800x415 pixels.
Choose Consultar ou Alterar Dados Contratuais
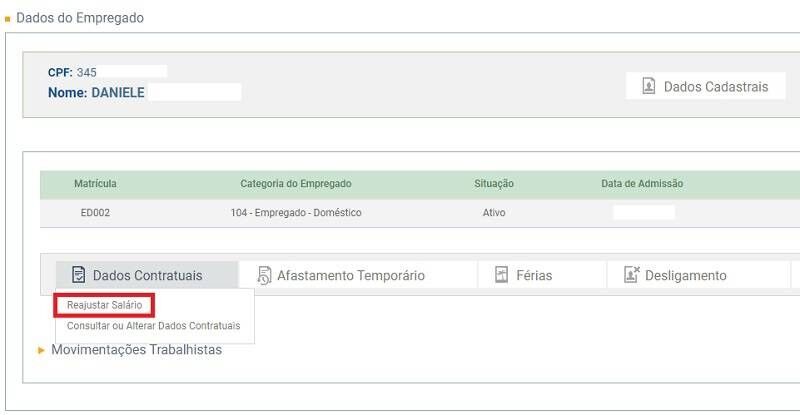click(x=153, y=326)
